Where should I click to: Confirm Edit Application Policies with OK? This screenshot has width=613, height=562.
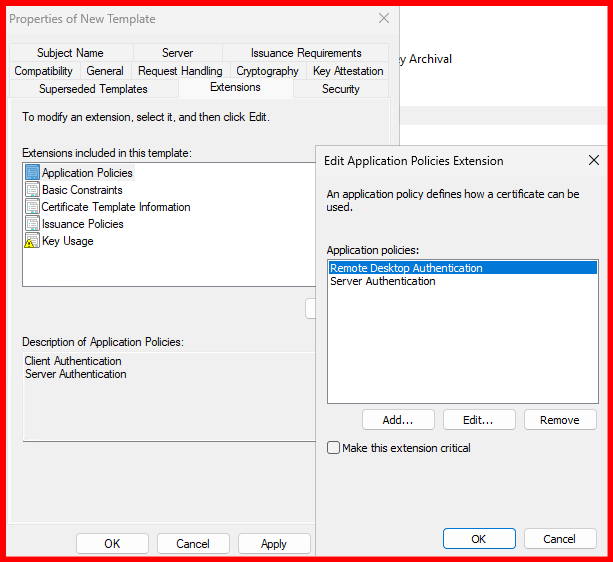[x=479, y=539]
